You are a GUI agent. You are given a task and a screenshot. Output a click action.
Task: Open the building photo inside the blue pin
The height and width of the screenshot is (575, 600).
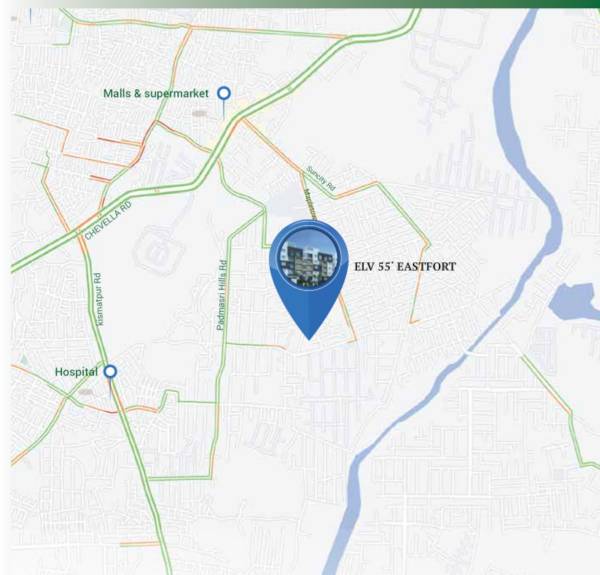coord(309,259)
